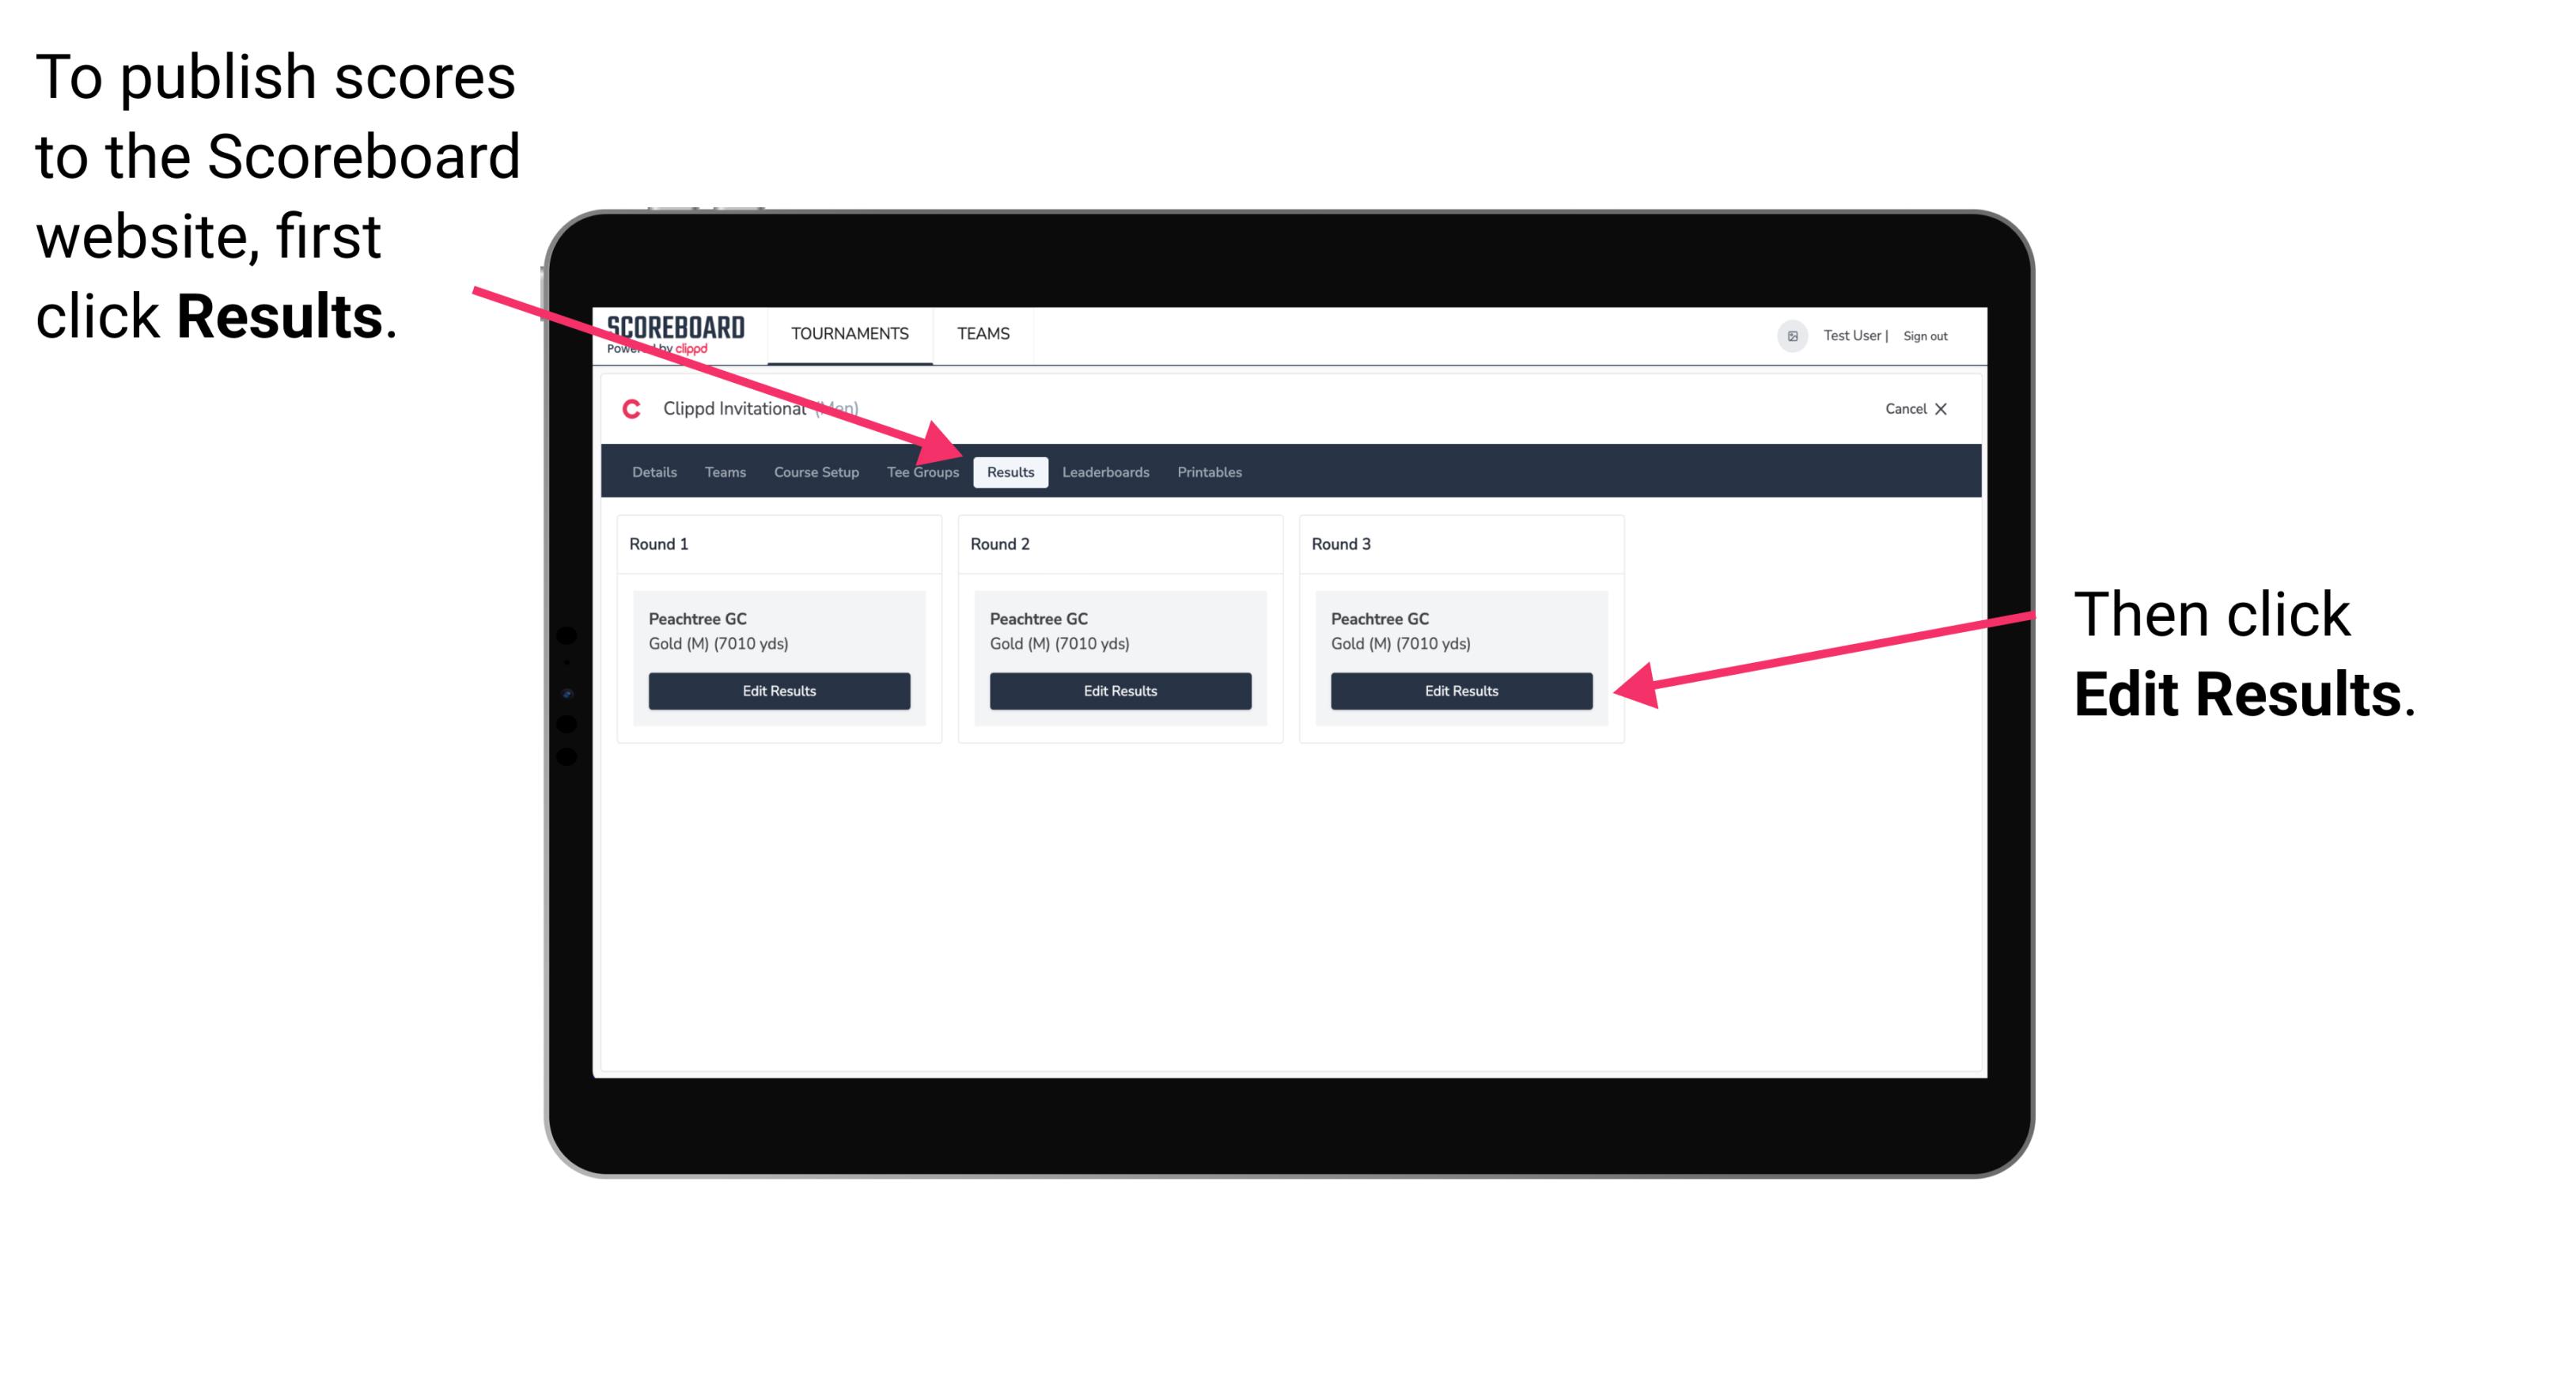
Task: Expand the Tee Groups tab
Action: (923, 473)
